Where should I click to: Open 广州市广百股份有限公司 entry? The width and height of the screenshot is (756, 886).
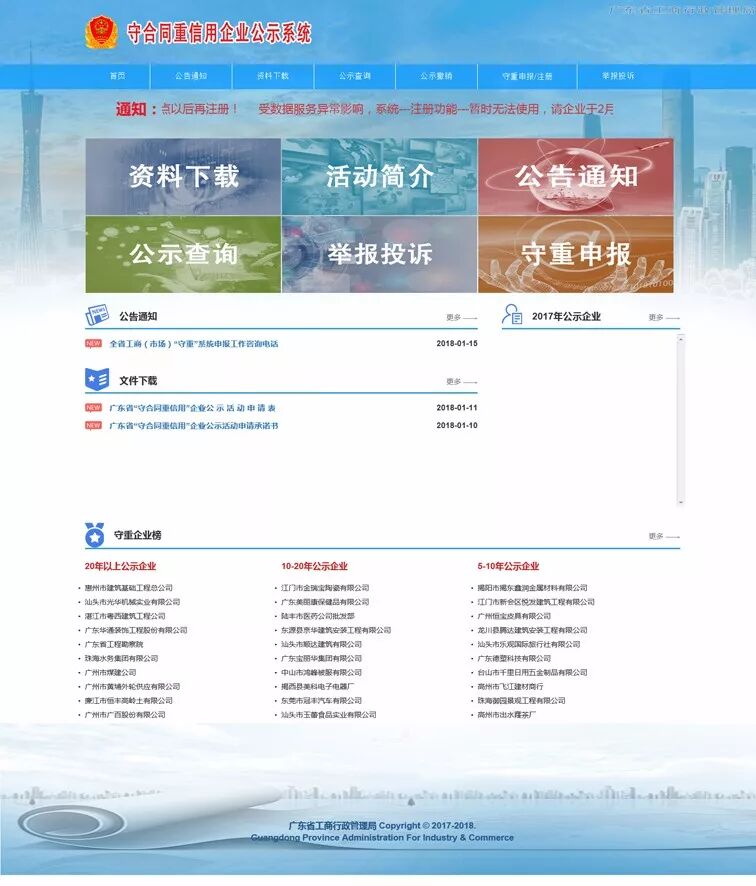click(x=125, y=715)
